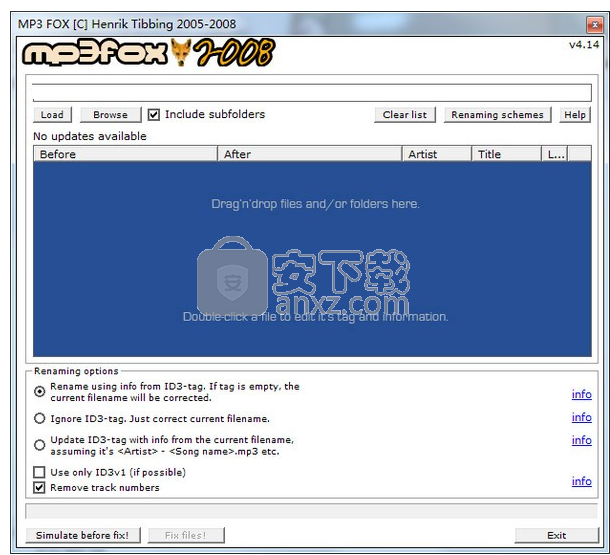Click the truncated L... column header
This screenshot has width=610, height=555.
click(555, 154)
